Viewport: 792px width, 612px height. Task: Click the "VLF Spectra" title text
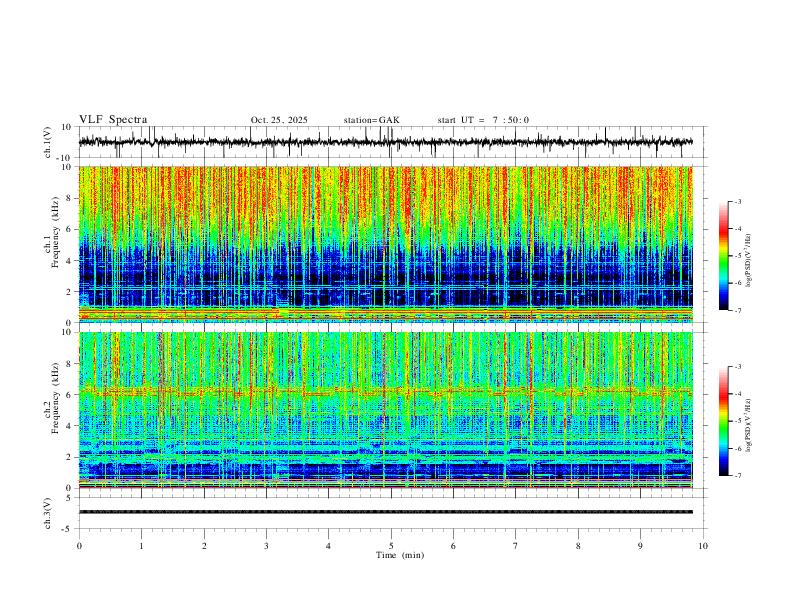pyautogui.click(x=113, y=120)
